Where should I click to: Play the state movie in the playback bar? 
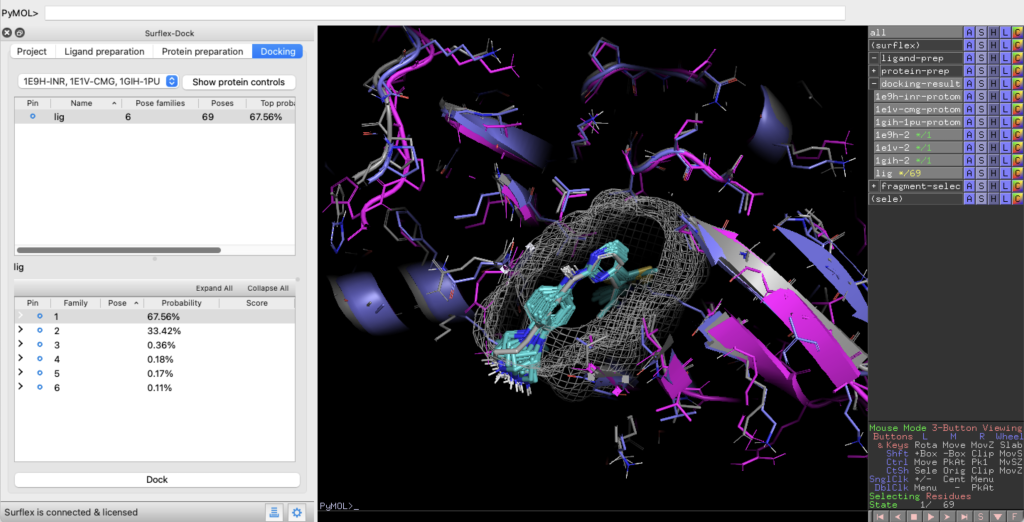pyautogui.click(x=931, y=517)
